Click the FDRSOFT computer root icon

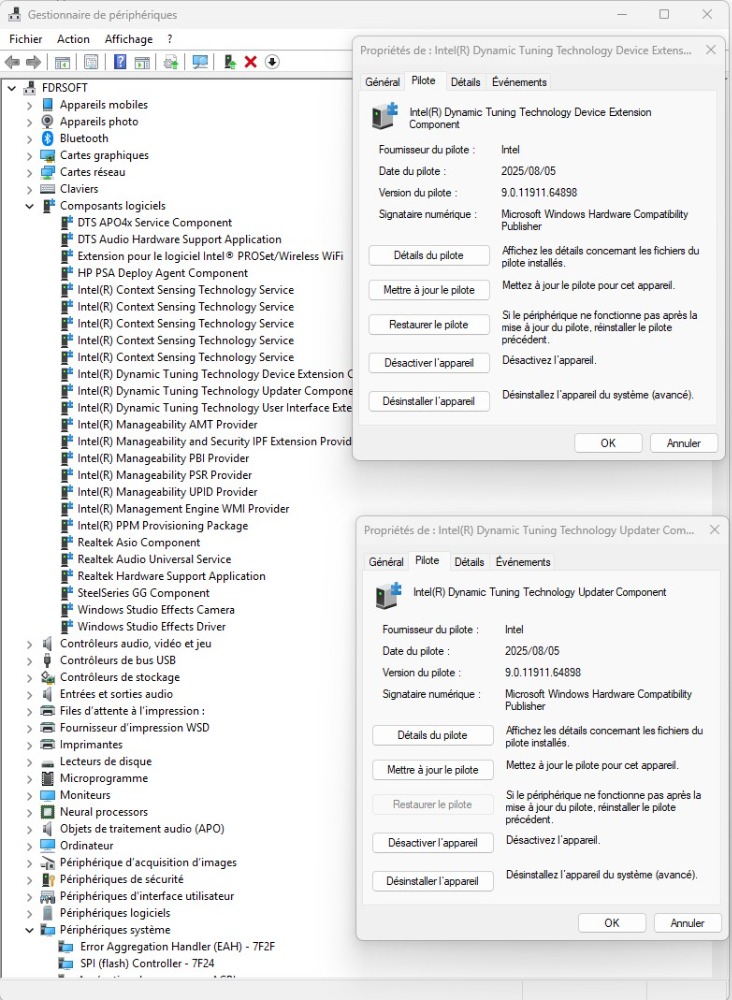coord(30,88)
